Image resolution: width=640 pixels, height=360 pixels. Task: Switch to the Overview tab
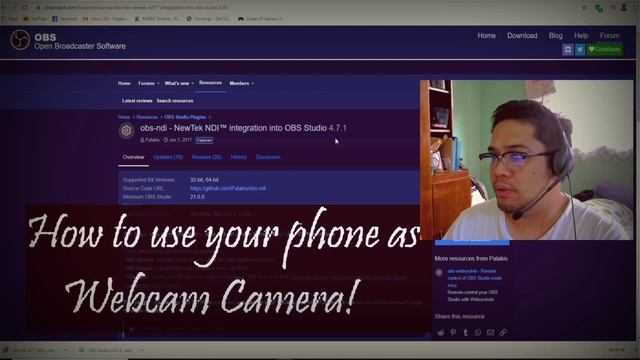coord(133,157)
